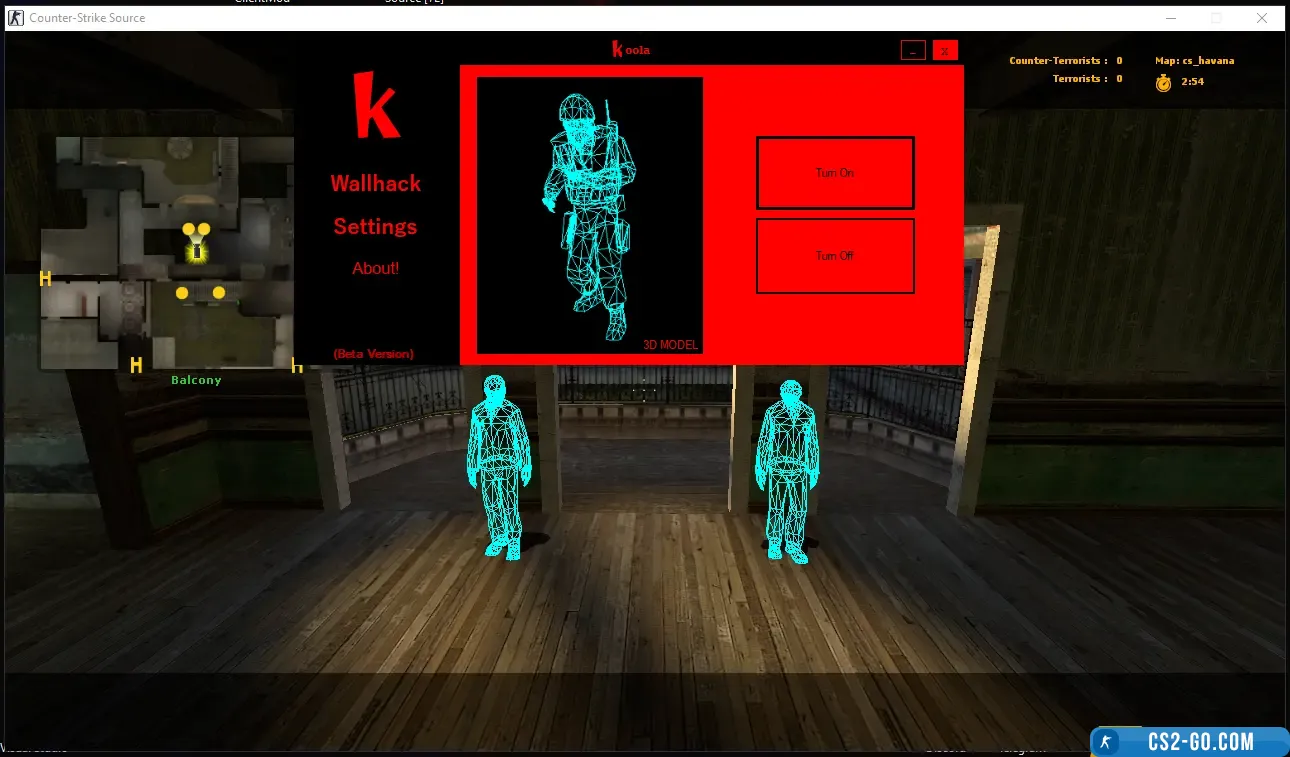
Task: Close the Koola panel with the x button
Action: point(944,50)
